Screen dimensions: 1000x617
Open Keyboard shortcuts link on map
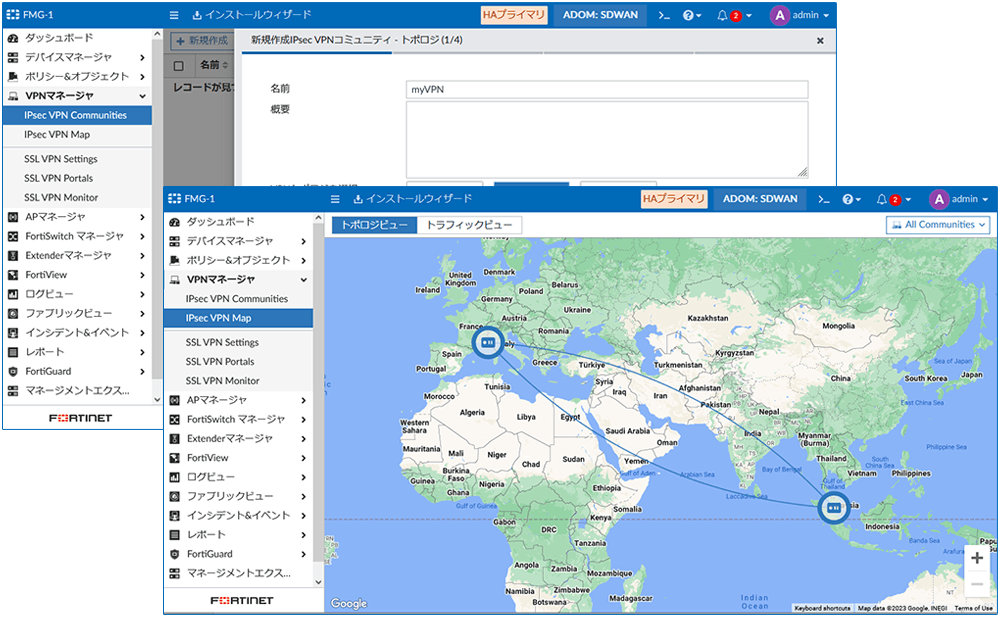click(x=823, y=609)
